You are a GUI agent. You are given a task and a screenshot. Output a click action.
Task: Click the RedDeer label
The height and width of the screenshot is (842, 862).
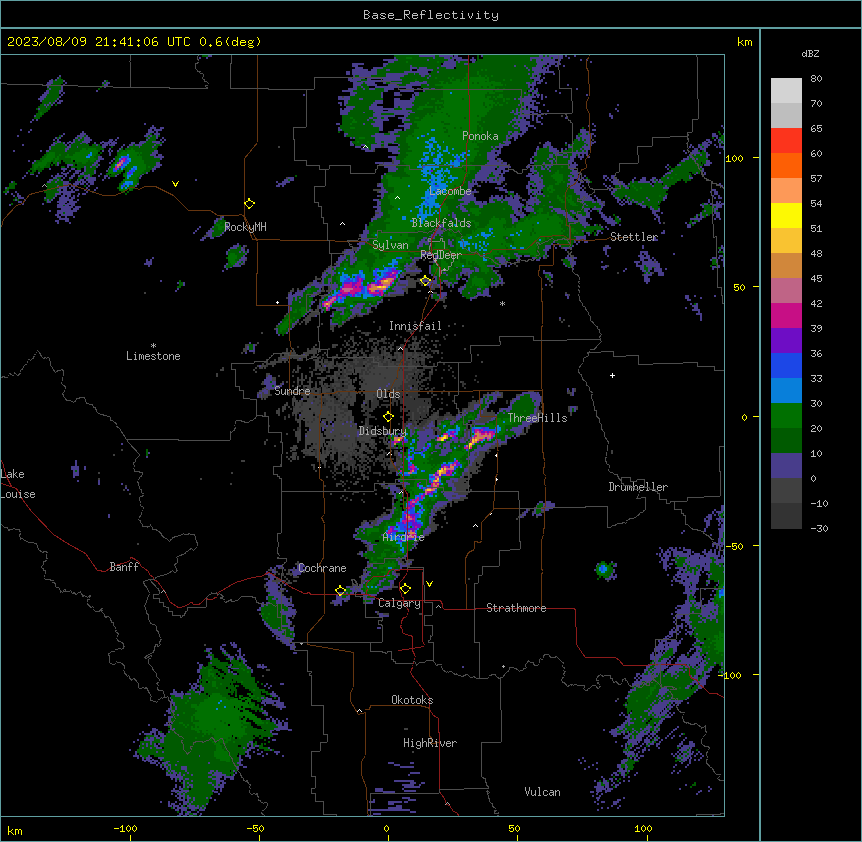tap(441, 255)
